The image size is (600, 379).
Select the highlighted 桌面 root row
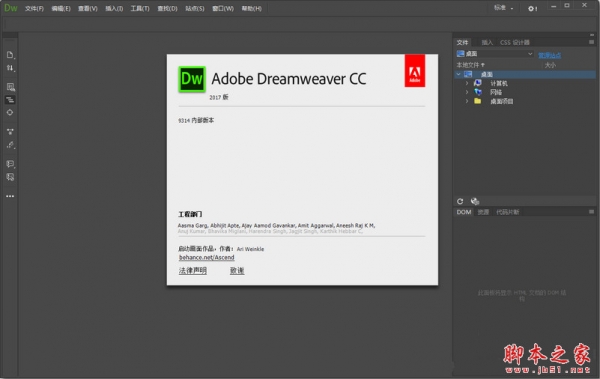coord(525,74)
